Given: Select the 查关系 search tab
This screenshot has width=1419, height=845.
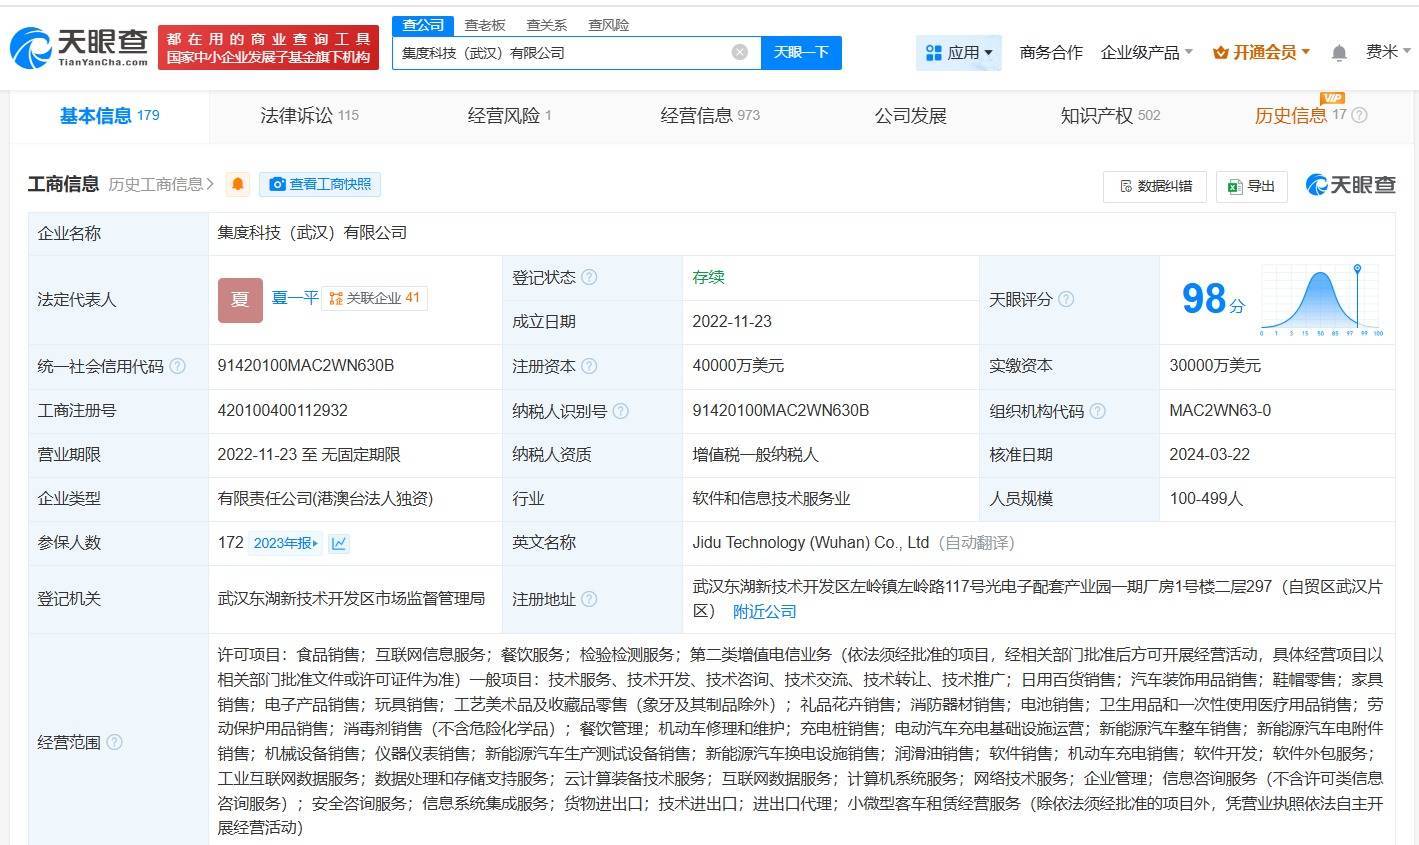Looking at the screenshot, I should (x=547, y=25).
